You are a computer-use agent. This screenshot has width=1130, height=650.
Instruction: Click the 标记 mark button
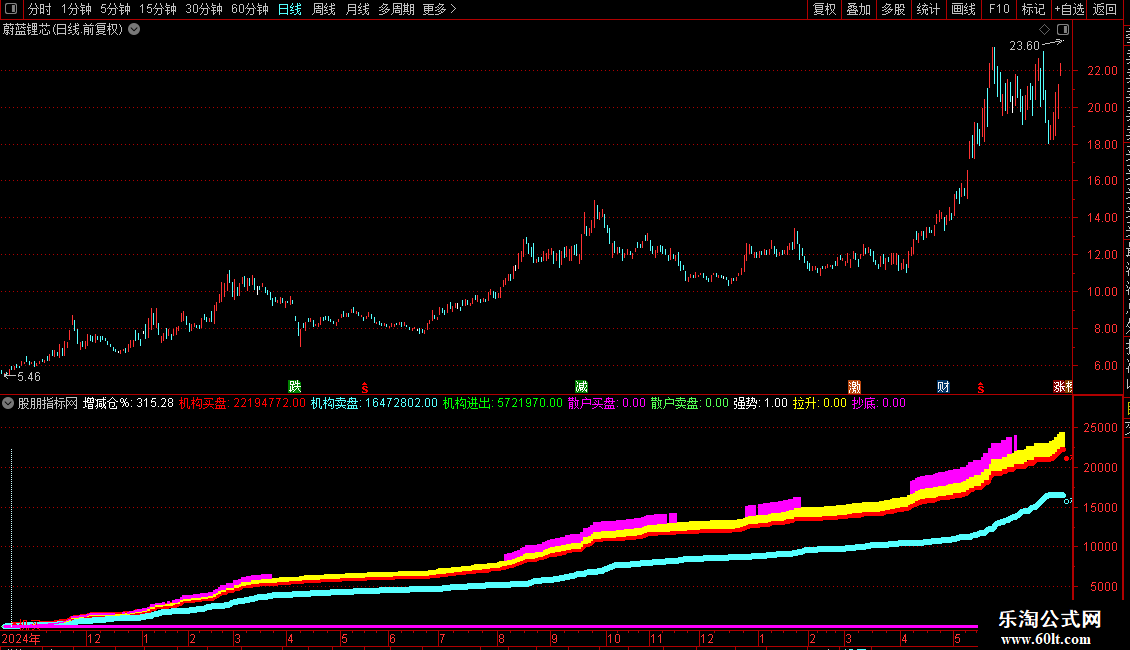pyautogui.click(x=1033, y=9)
